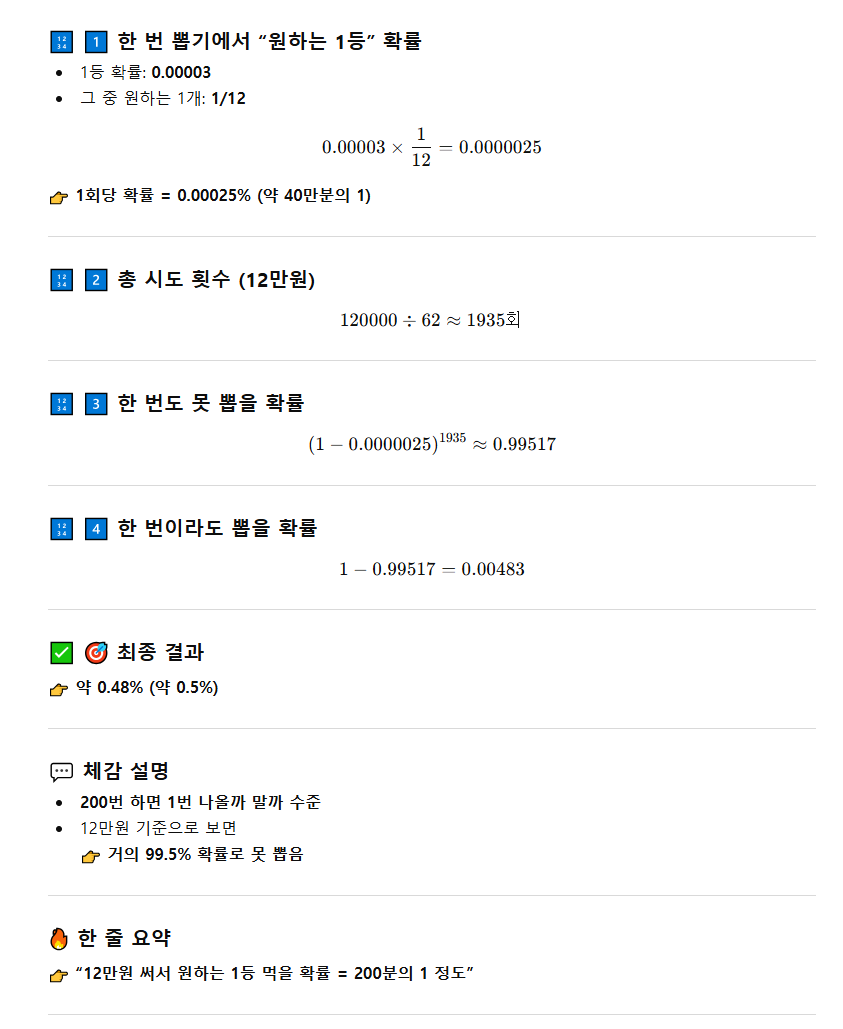The width and height of the screenshot is (843, 1029).
Task: Click the blue number 4 keycap icon
Action: click(96, 528)
